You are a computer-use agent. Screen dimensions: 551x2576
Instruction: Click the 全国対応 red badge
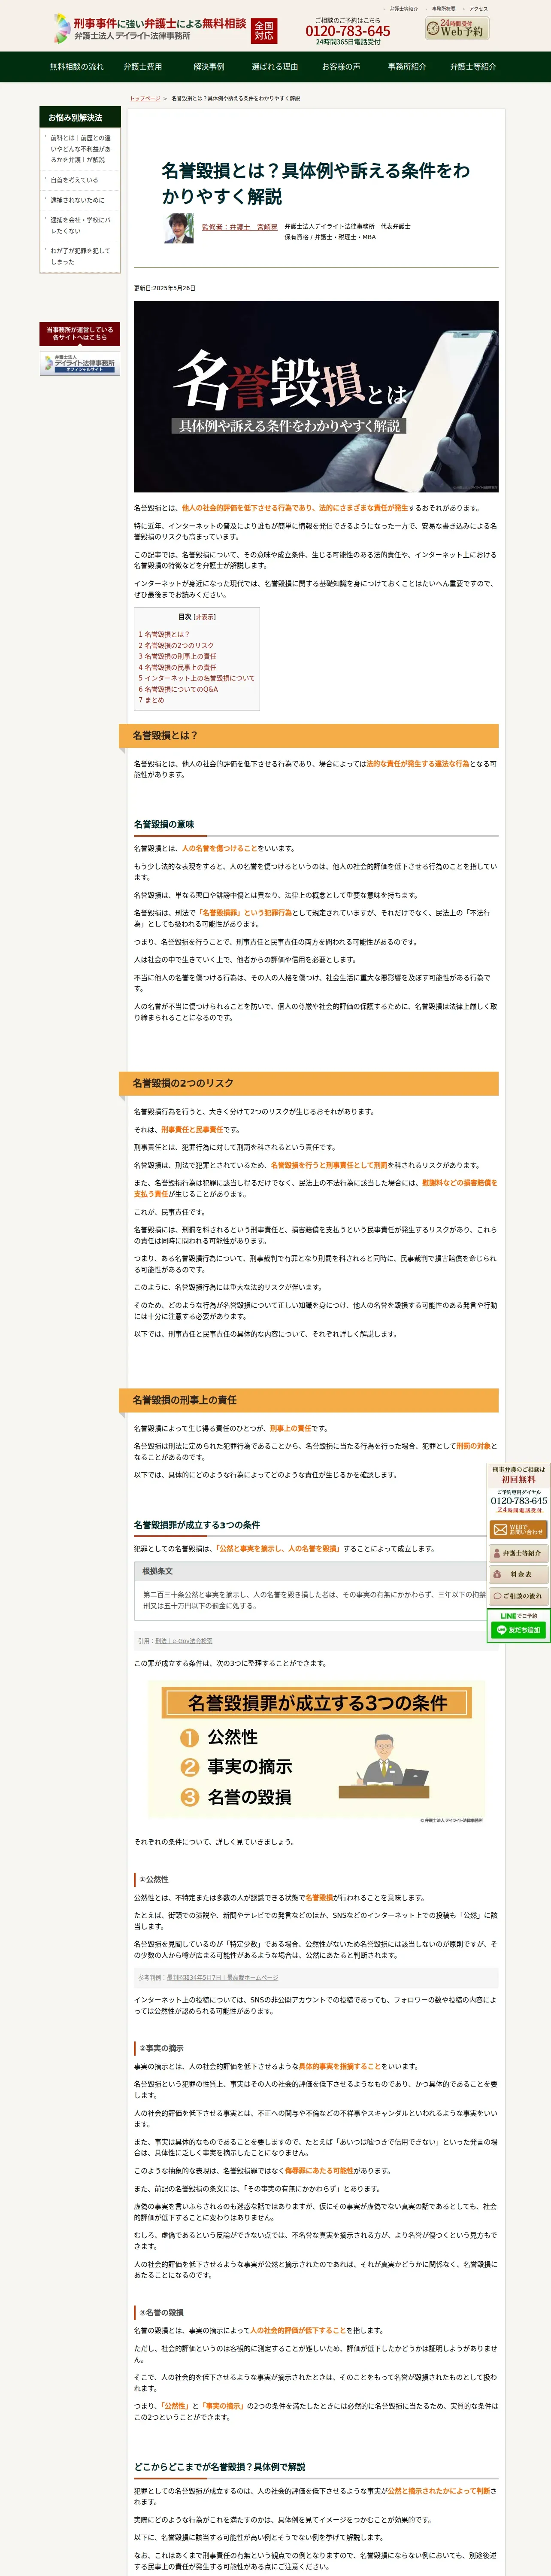click(x=264, y=31)
